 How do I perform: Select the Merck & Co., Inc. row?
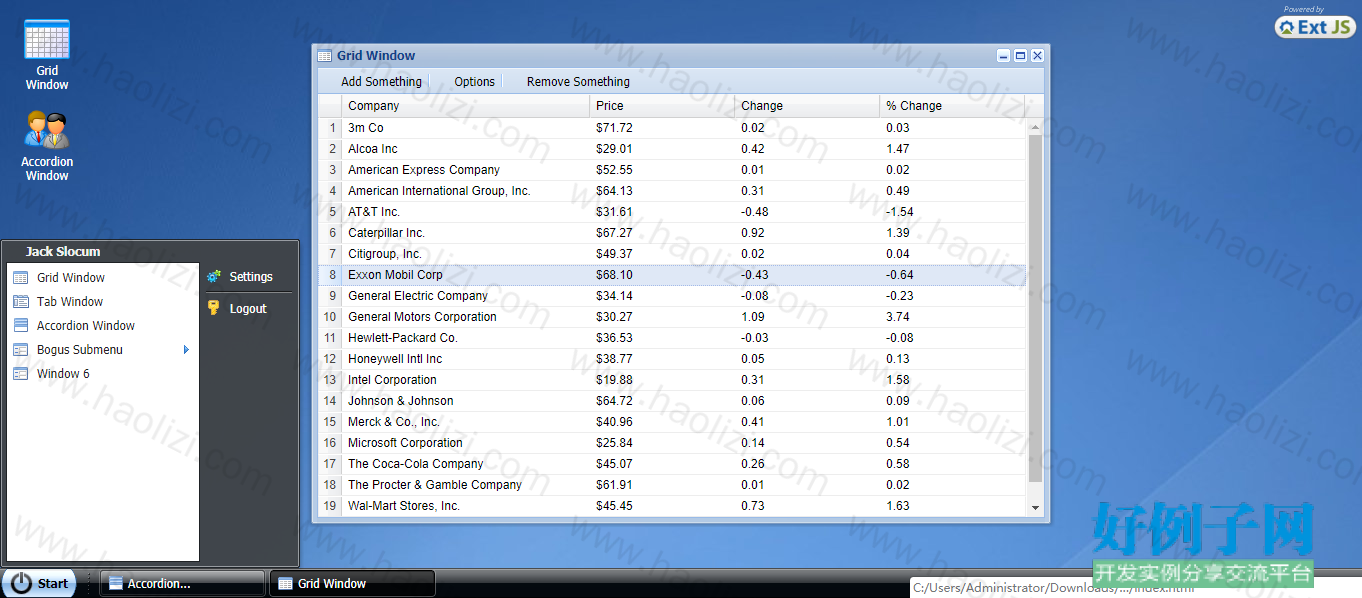(672, 422)
